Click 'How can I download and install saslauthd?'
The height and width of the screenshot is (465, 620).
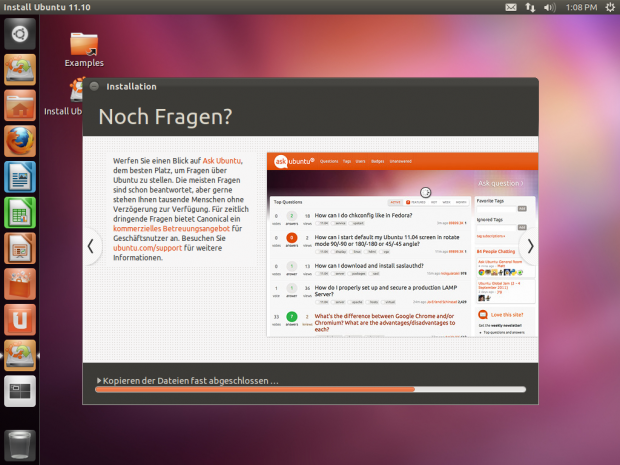click(x=369, y=266)
